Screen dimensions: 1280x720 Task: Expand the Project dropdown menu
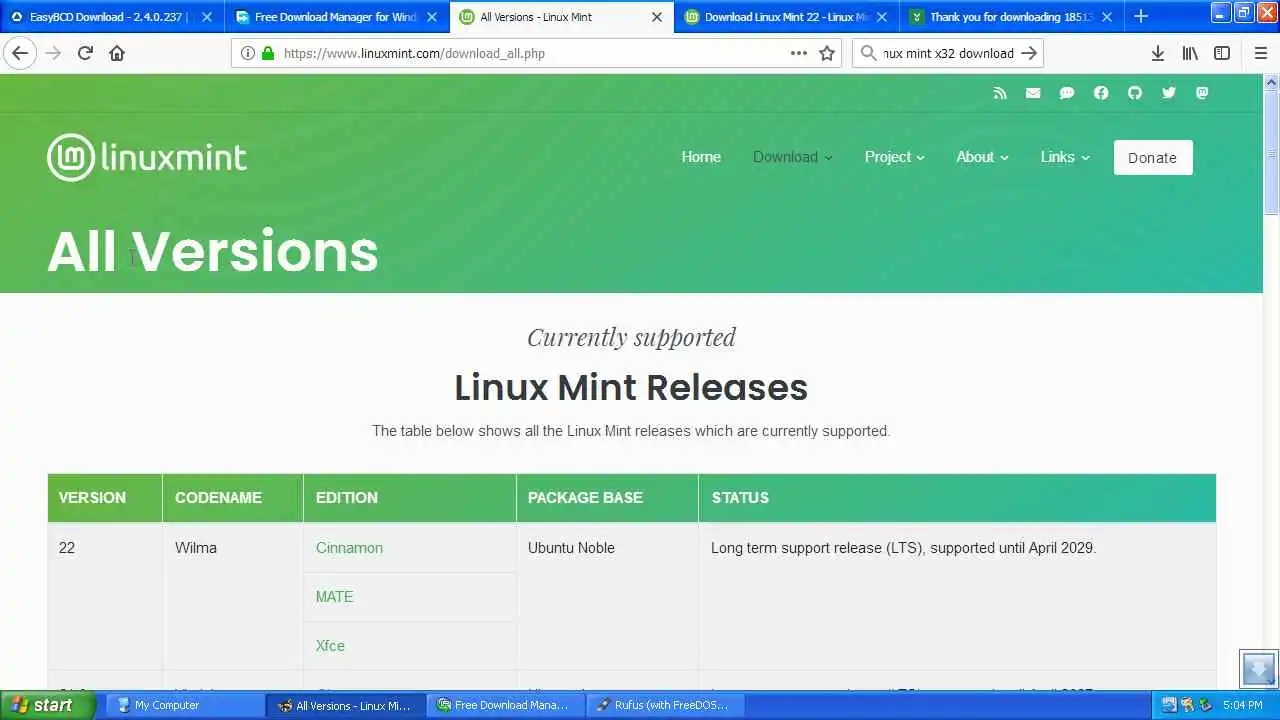(894, 157)
